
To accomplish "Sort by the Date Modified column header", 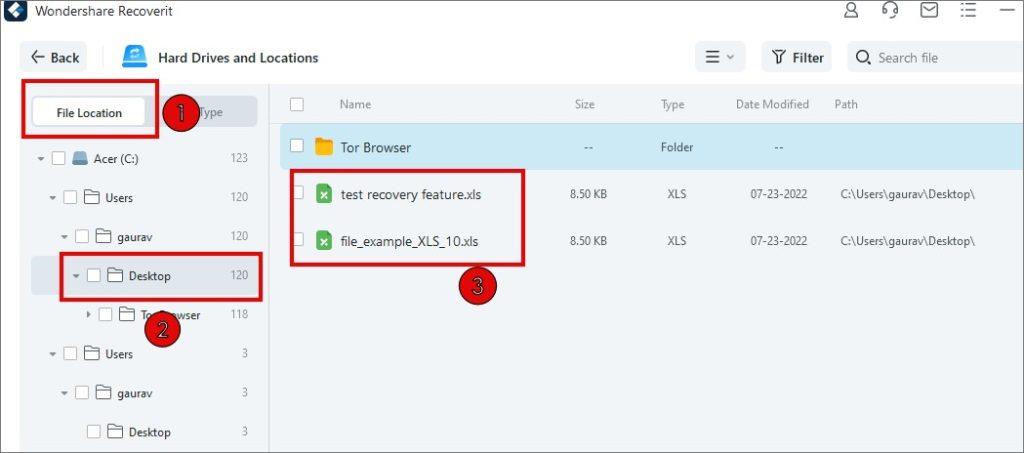I will pyautogui.click(x=772, y=104).
